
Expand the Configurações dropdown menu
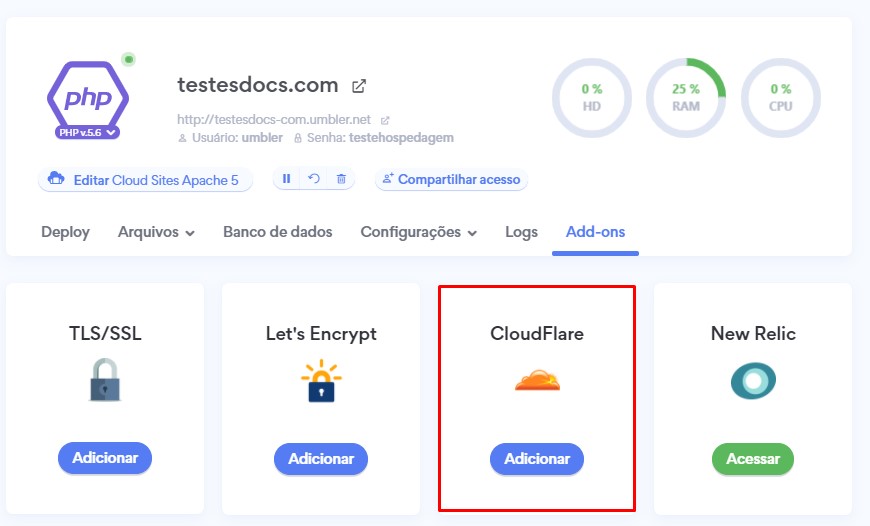[x=418, y=232]
